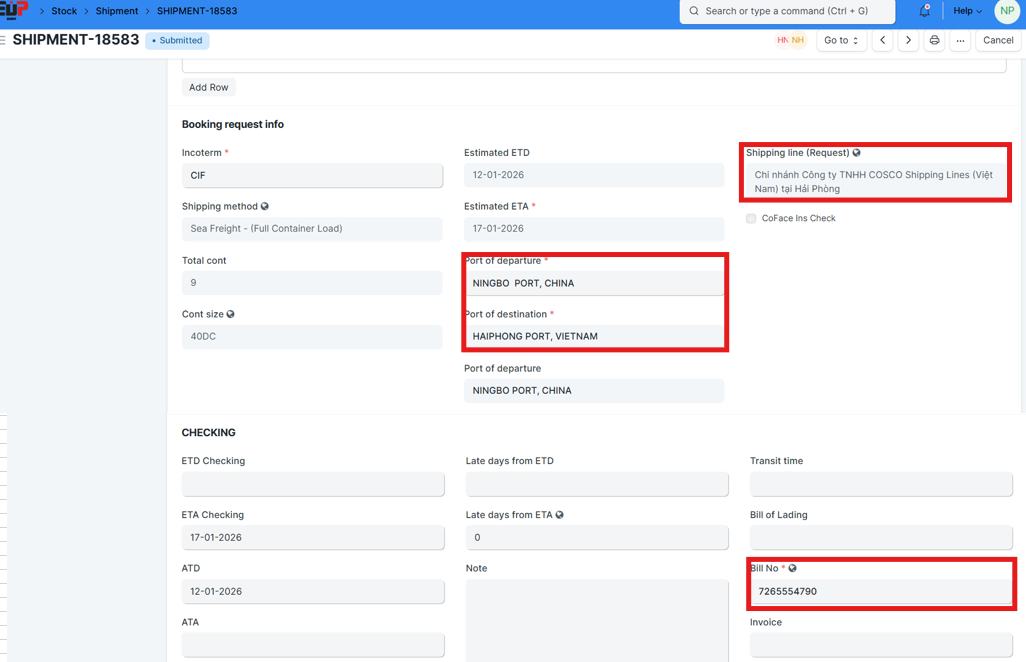The image size is (1026, 662).
Task: Click the company logo home icon
Action: click(14, 11)
